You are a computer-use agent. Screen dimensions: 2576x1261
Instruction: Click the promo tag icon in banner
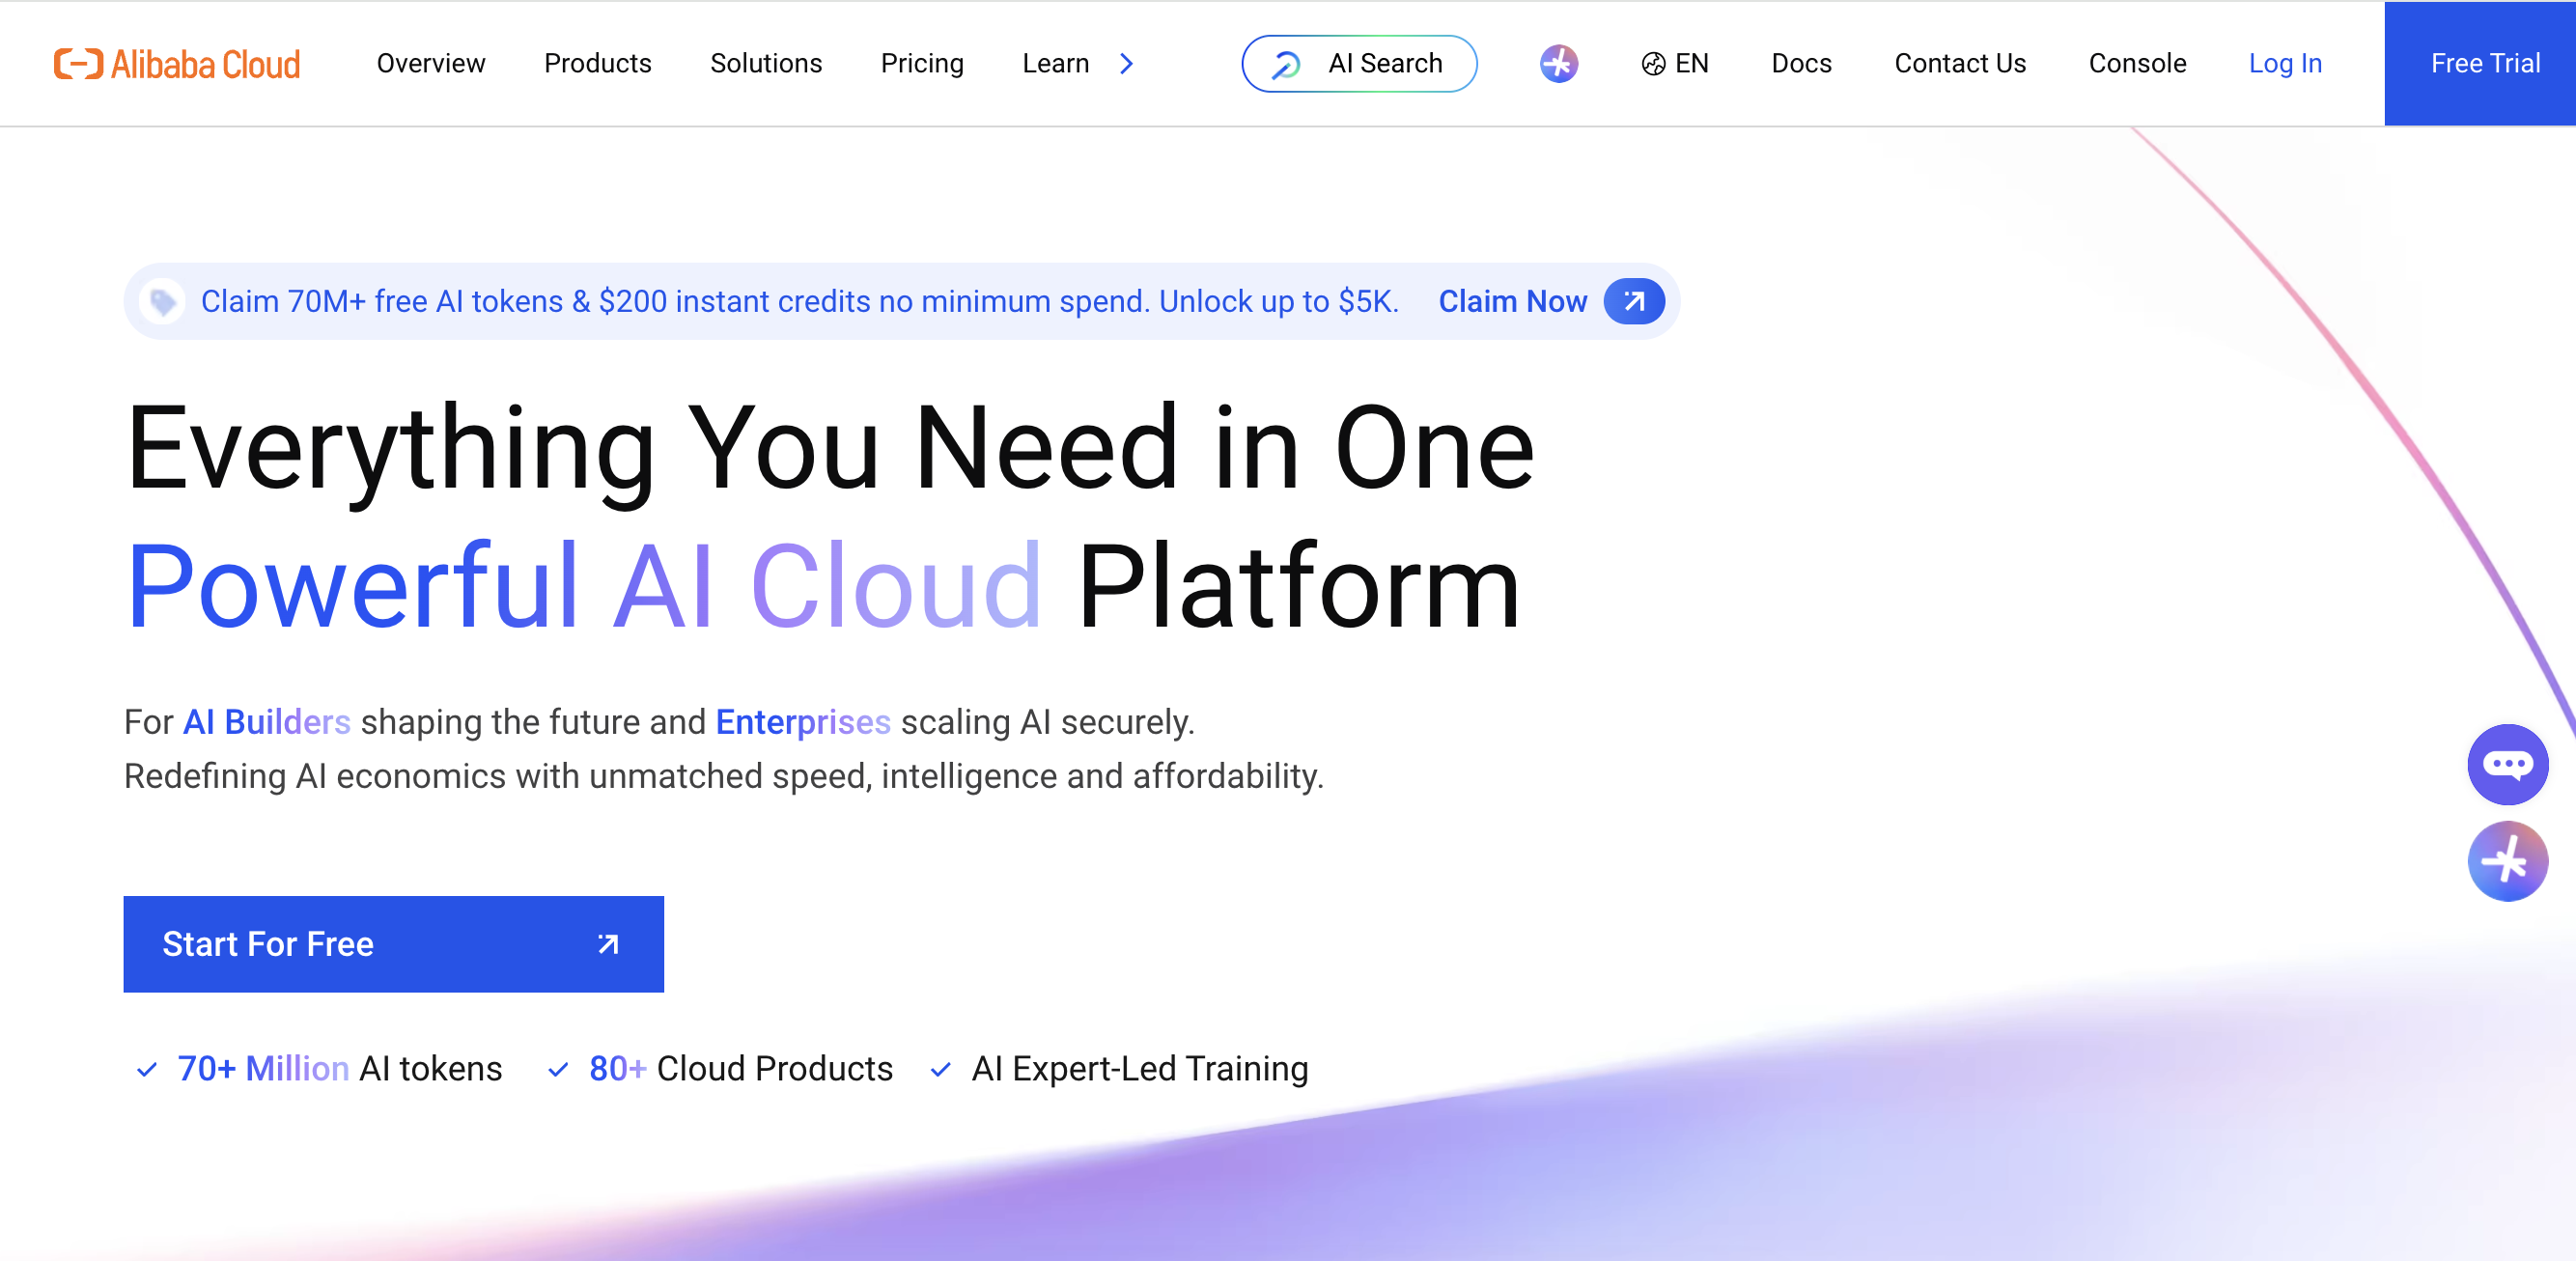162,301
